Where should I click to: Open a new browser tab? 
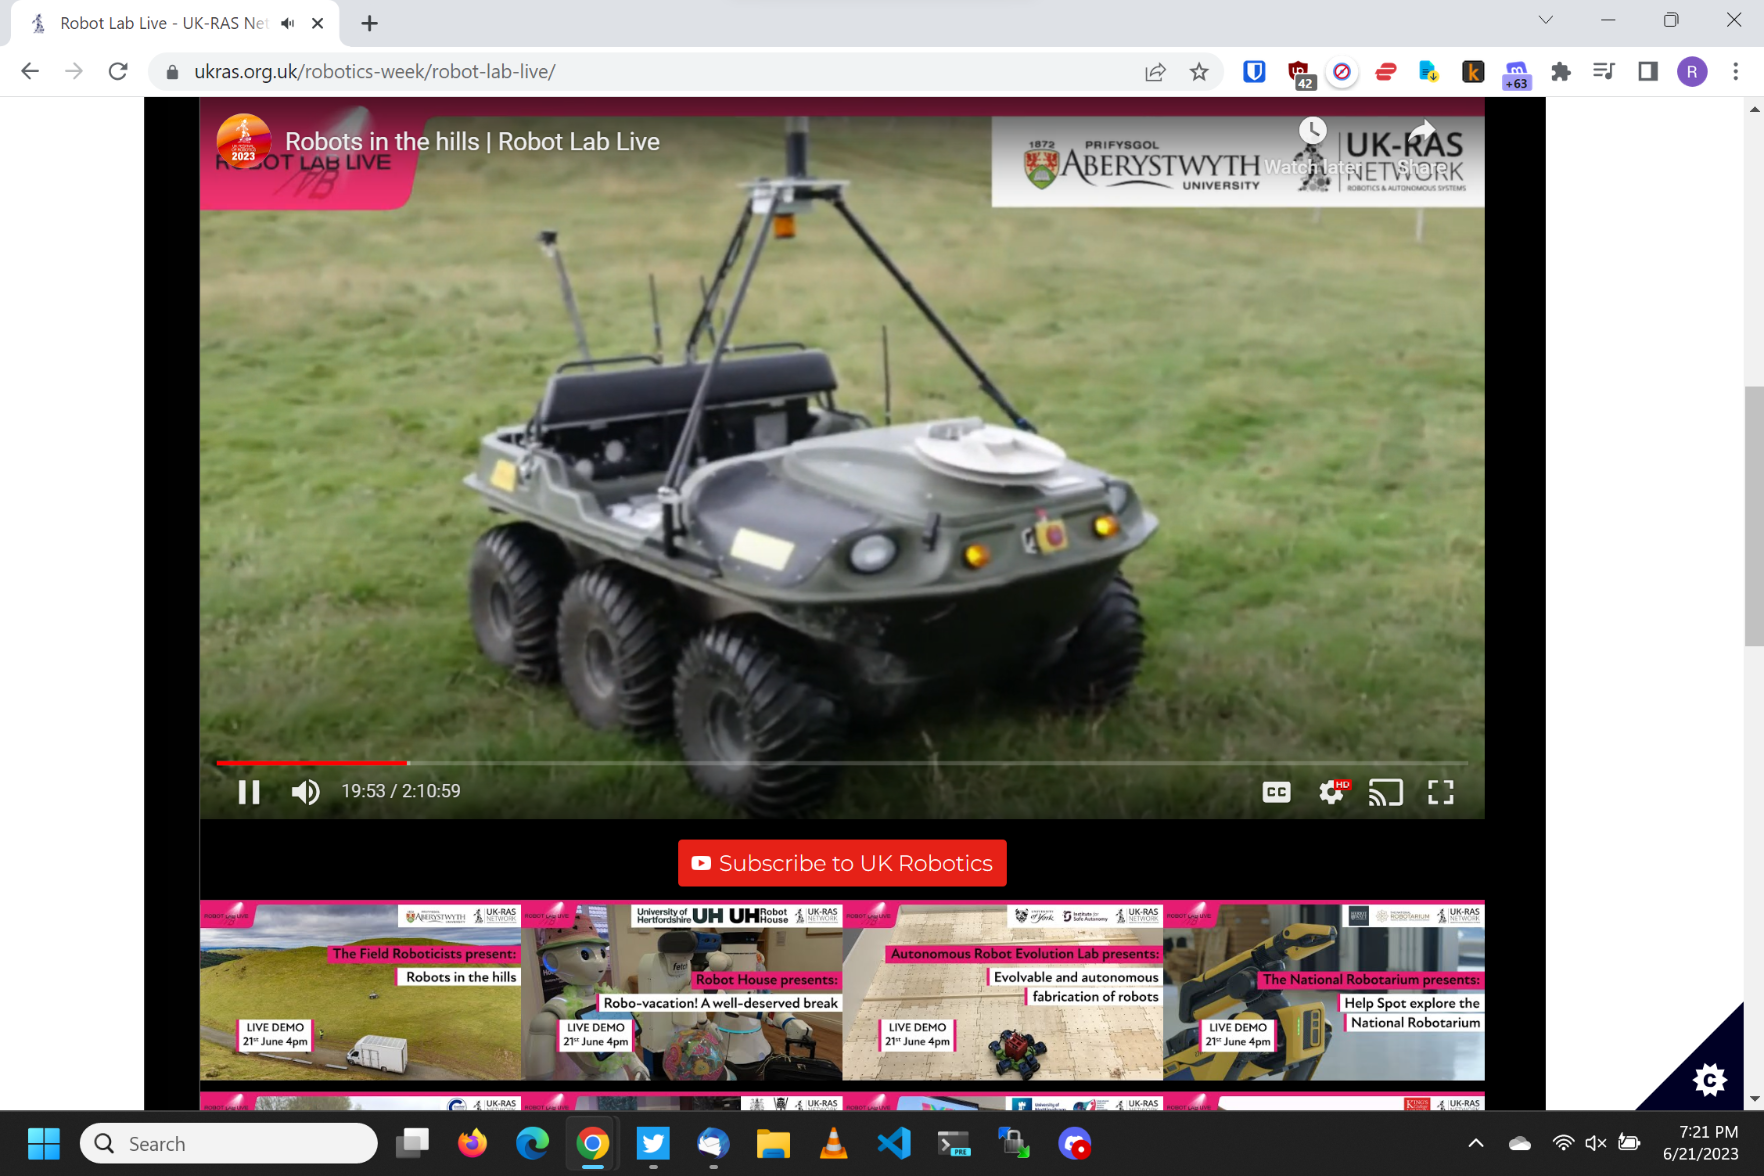coord(369,23)
